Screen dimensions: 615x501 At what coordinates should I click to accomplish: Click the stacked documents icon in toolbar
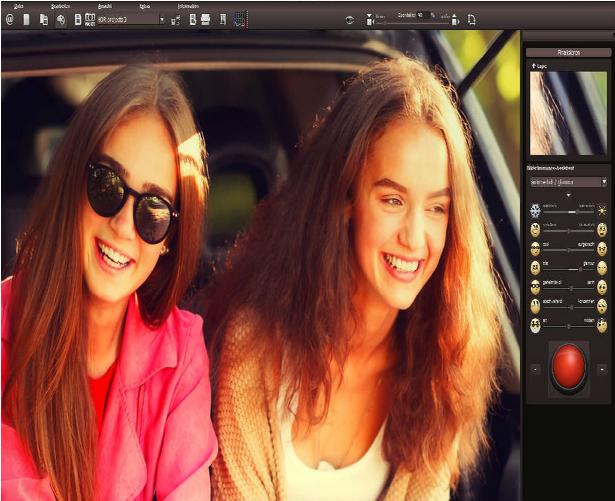point(44,19)
